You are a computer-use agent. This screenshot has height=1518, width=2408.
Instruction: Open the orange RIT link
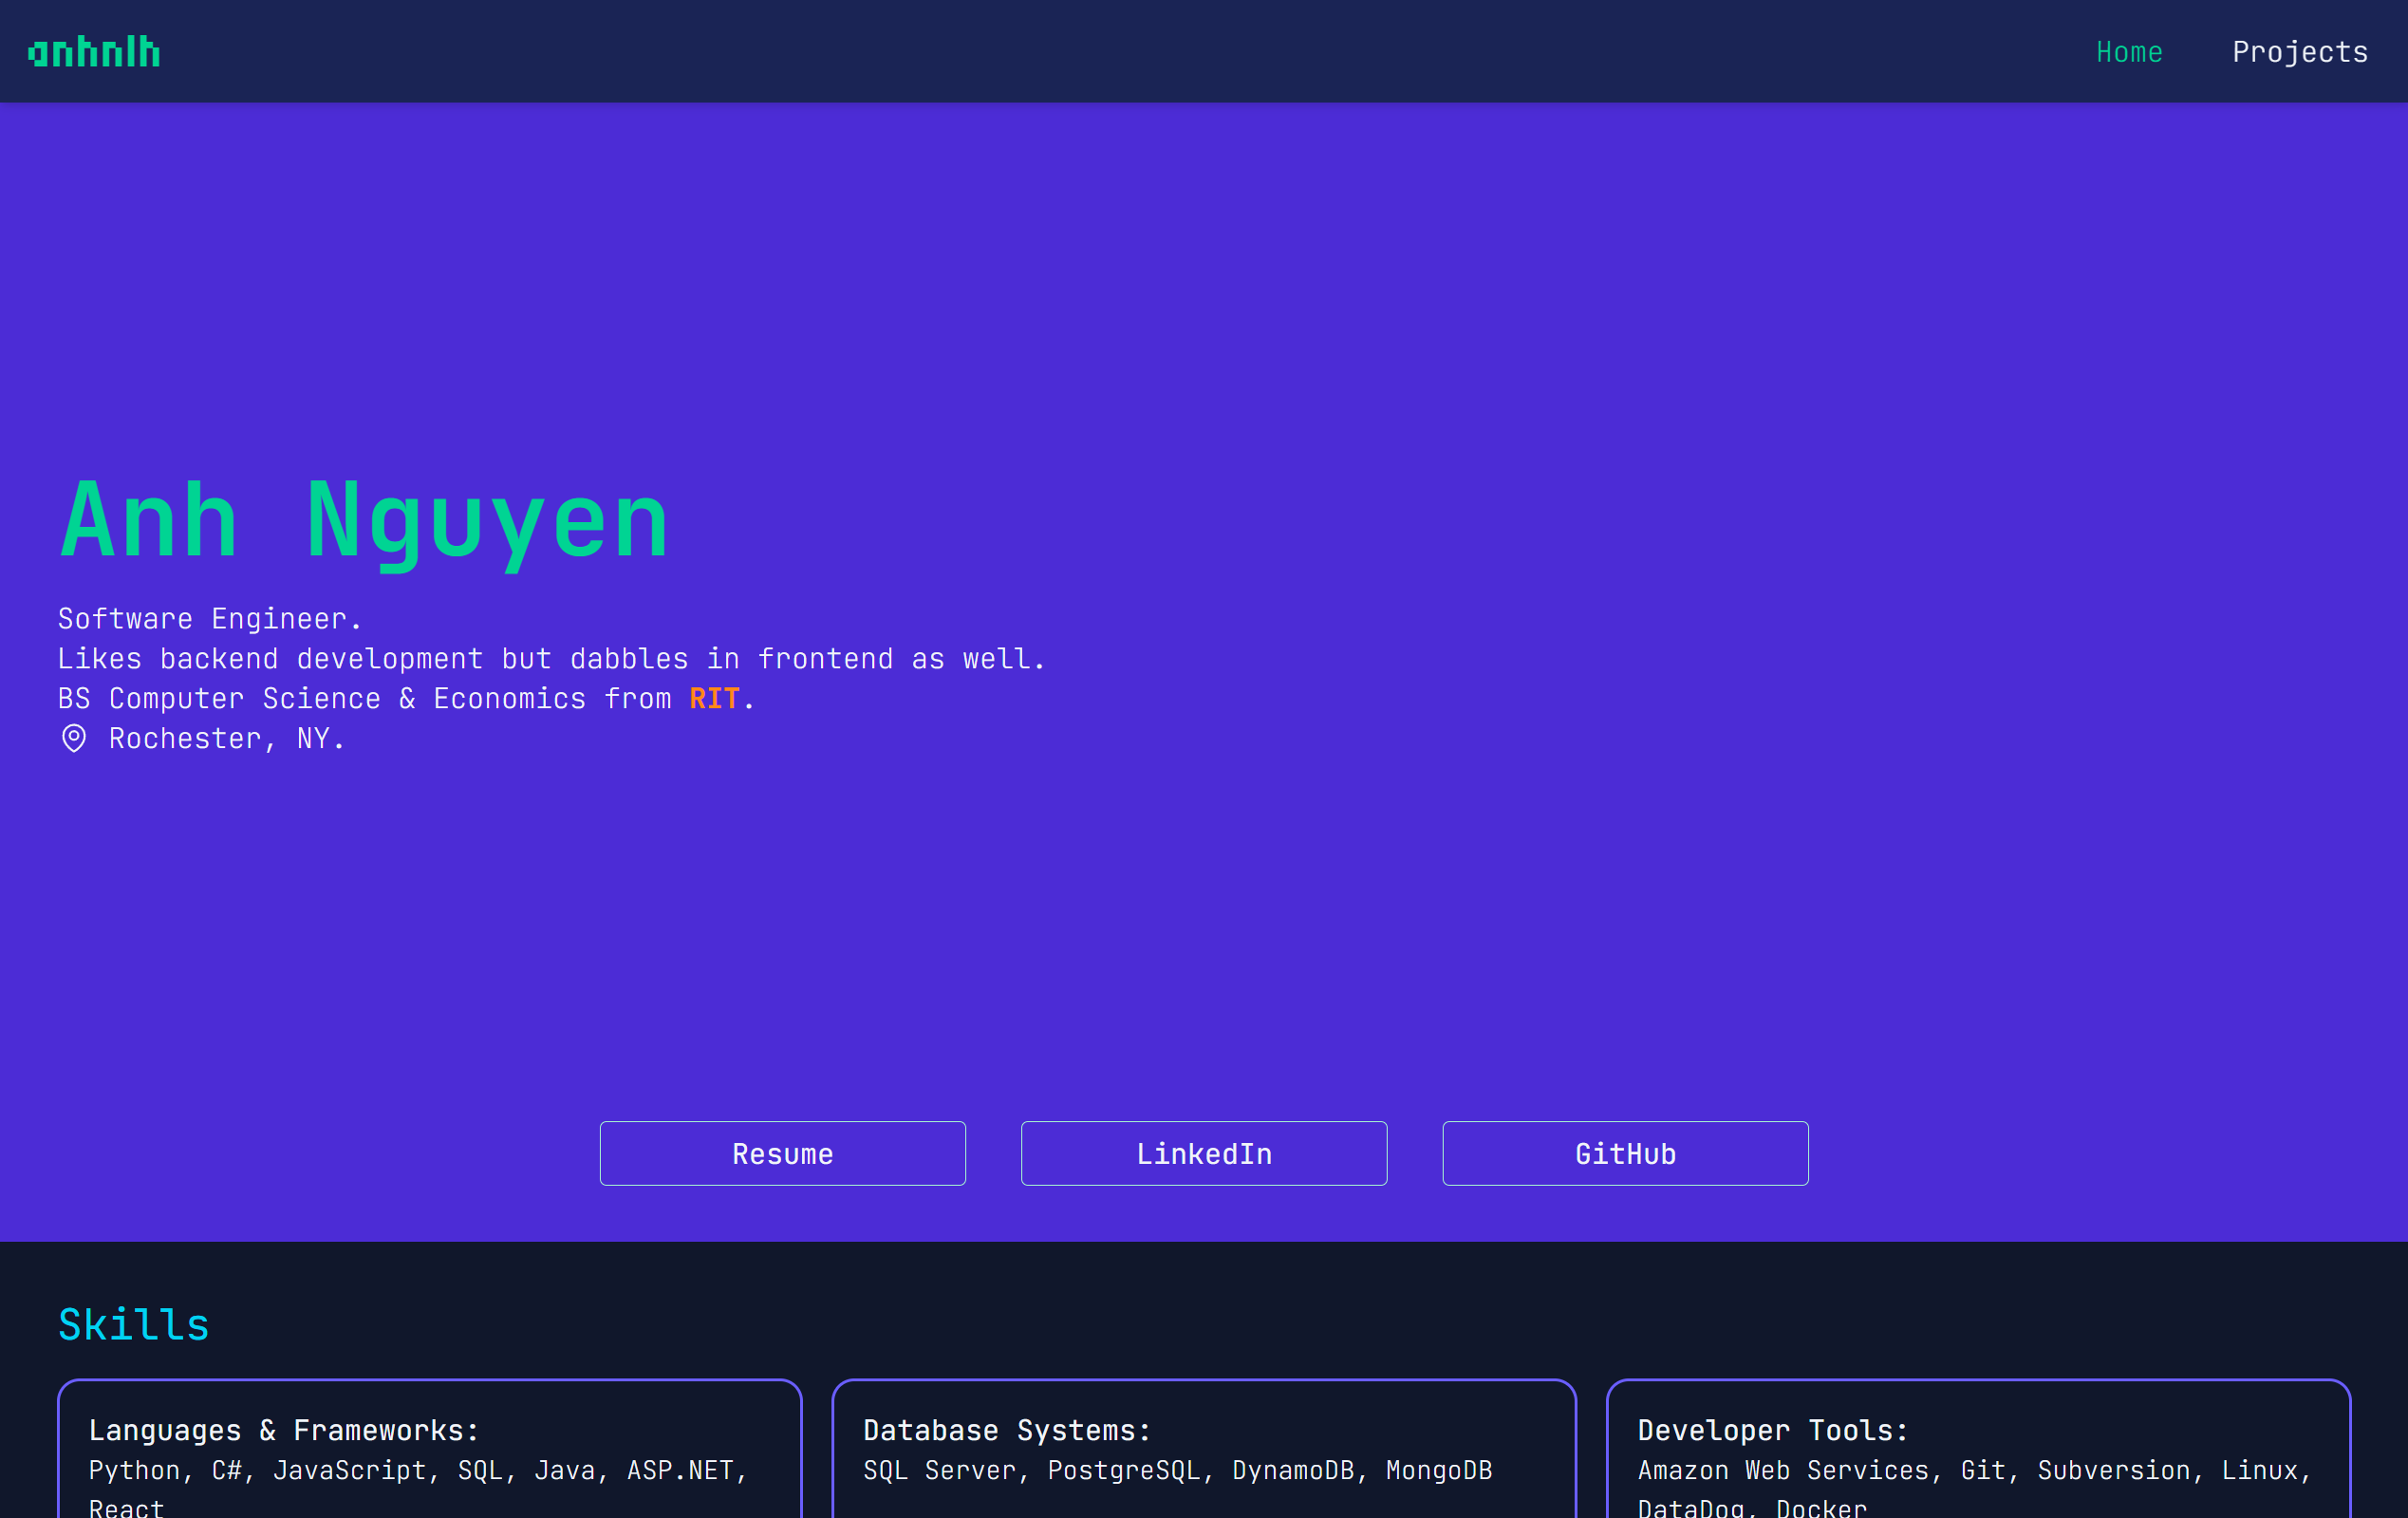[714, 698]
